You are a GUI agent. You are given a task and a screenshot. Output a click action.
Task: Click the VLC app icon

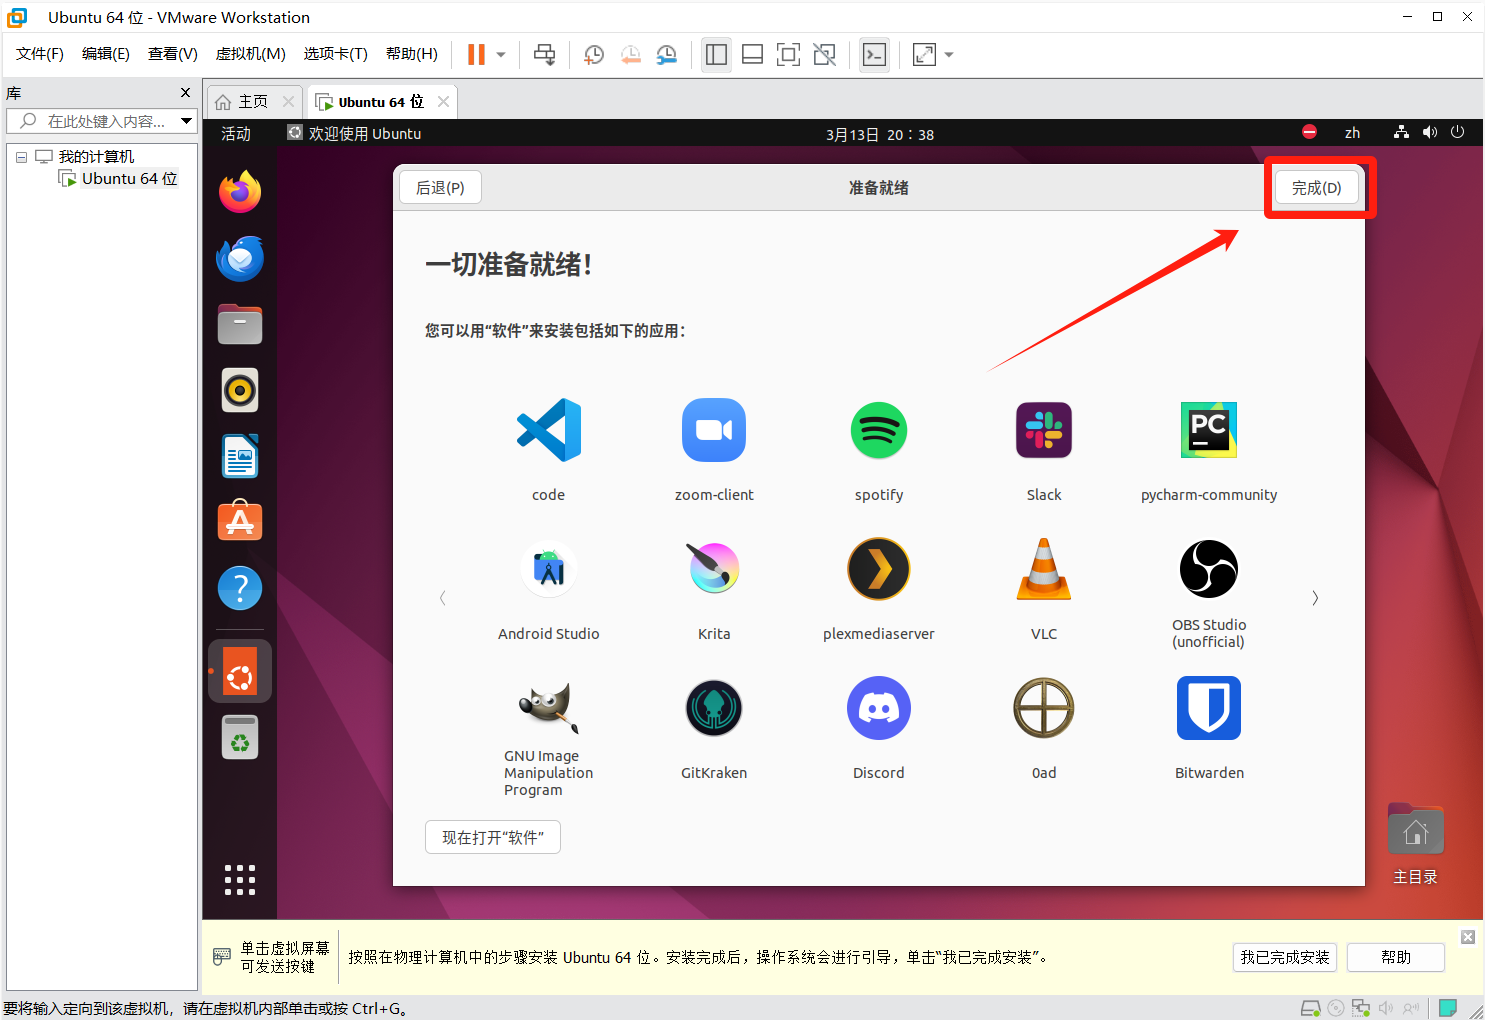point(1043,569)
